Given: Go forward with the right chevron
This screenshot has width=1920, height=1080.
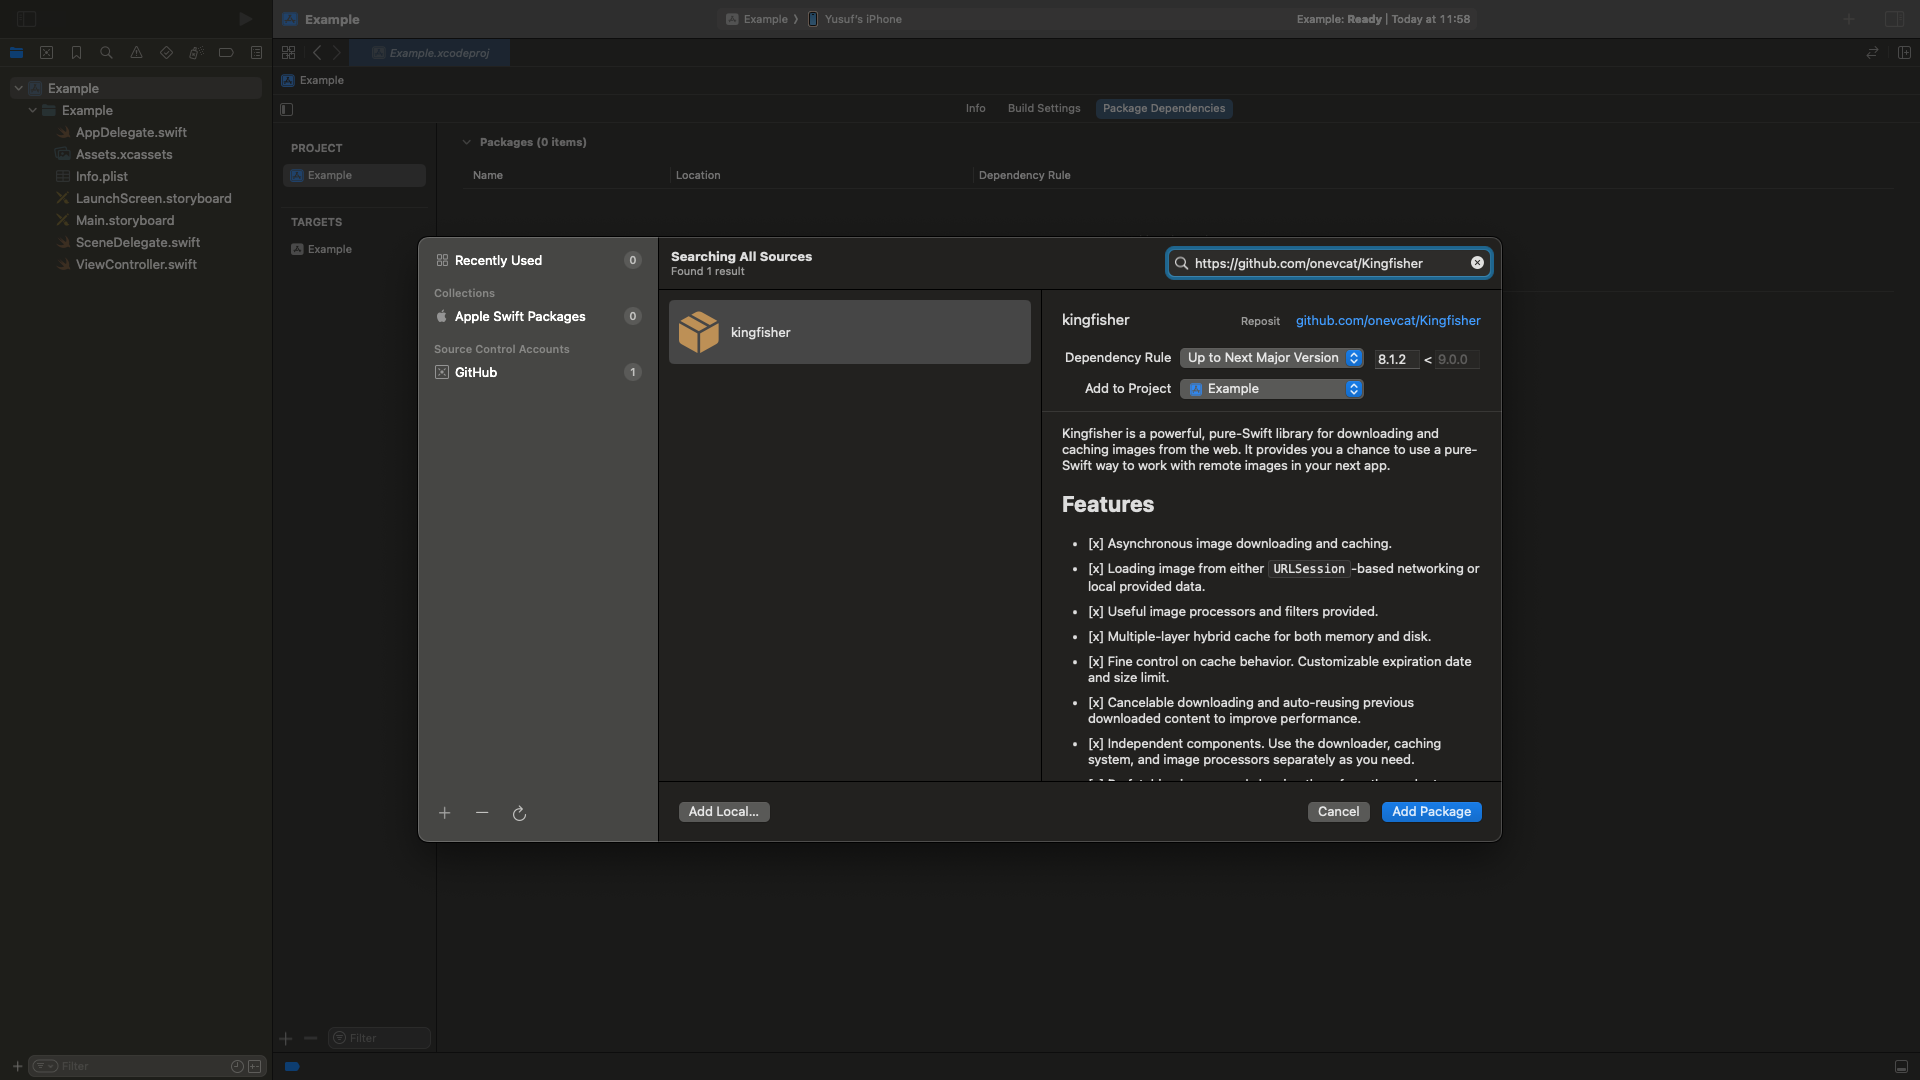Looking at the screenshot, I should coord(336,53).
